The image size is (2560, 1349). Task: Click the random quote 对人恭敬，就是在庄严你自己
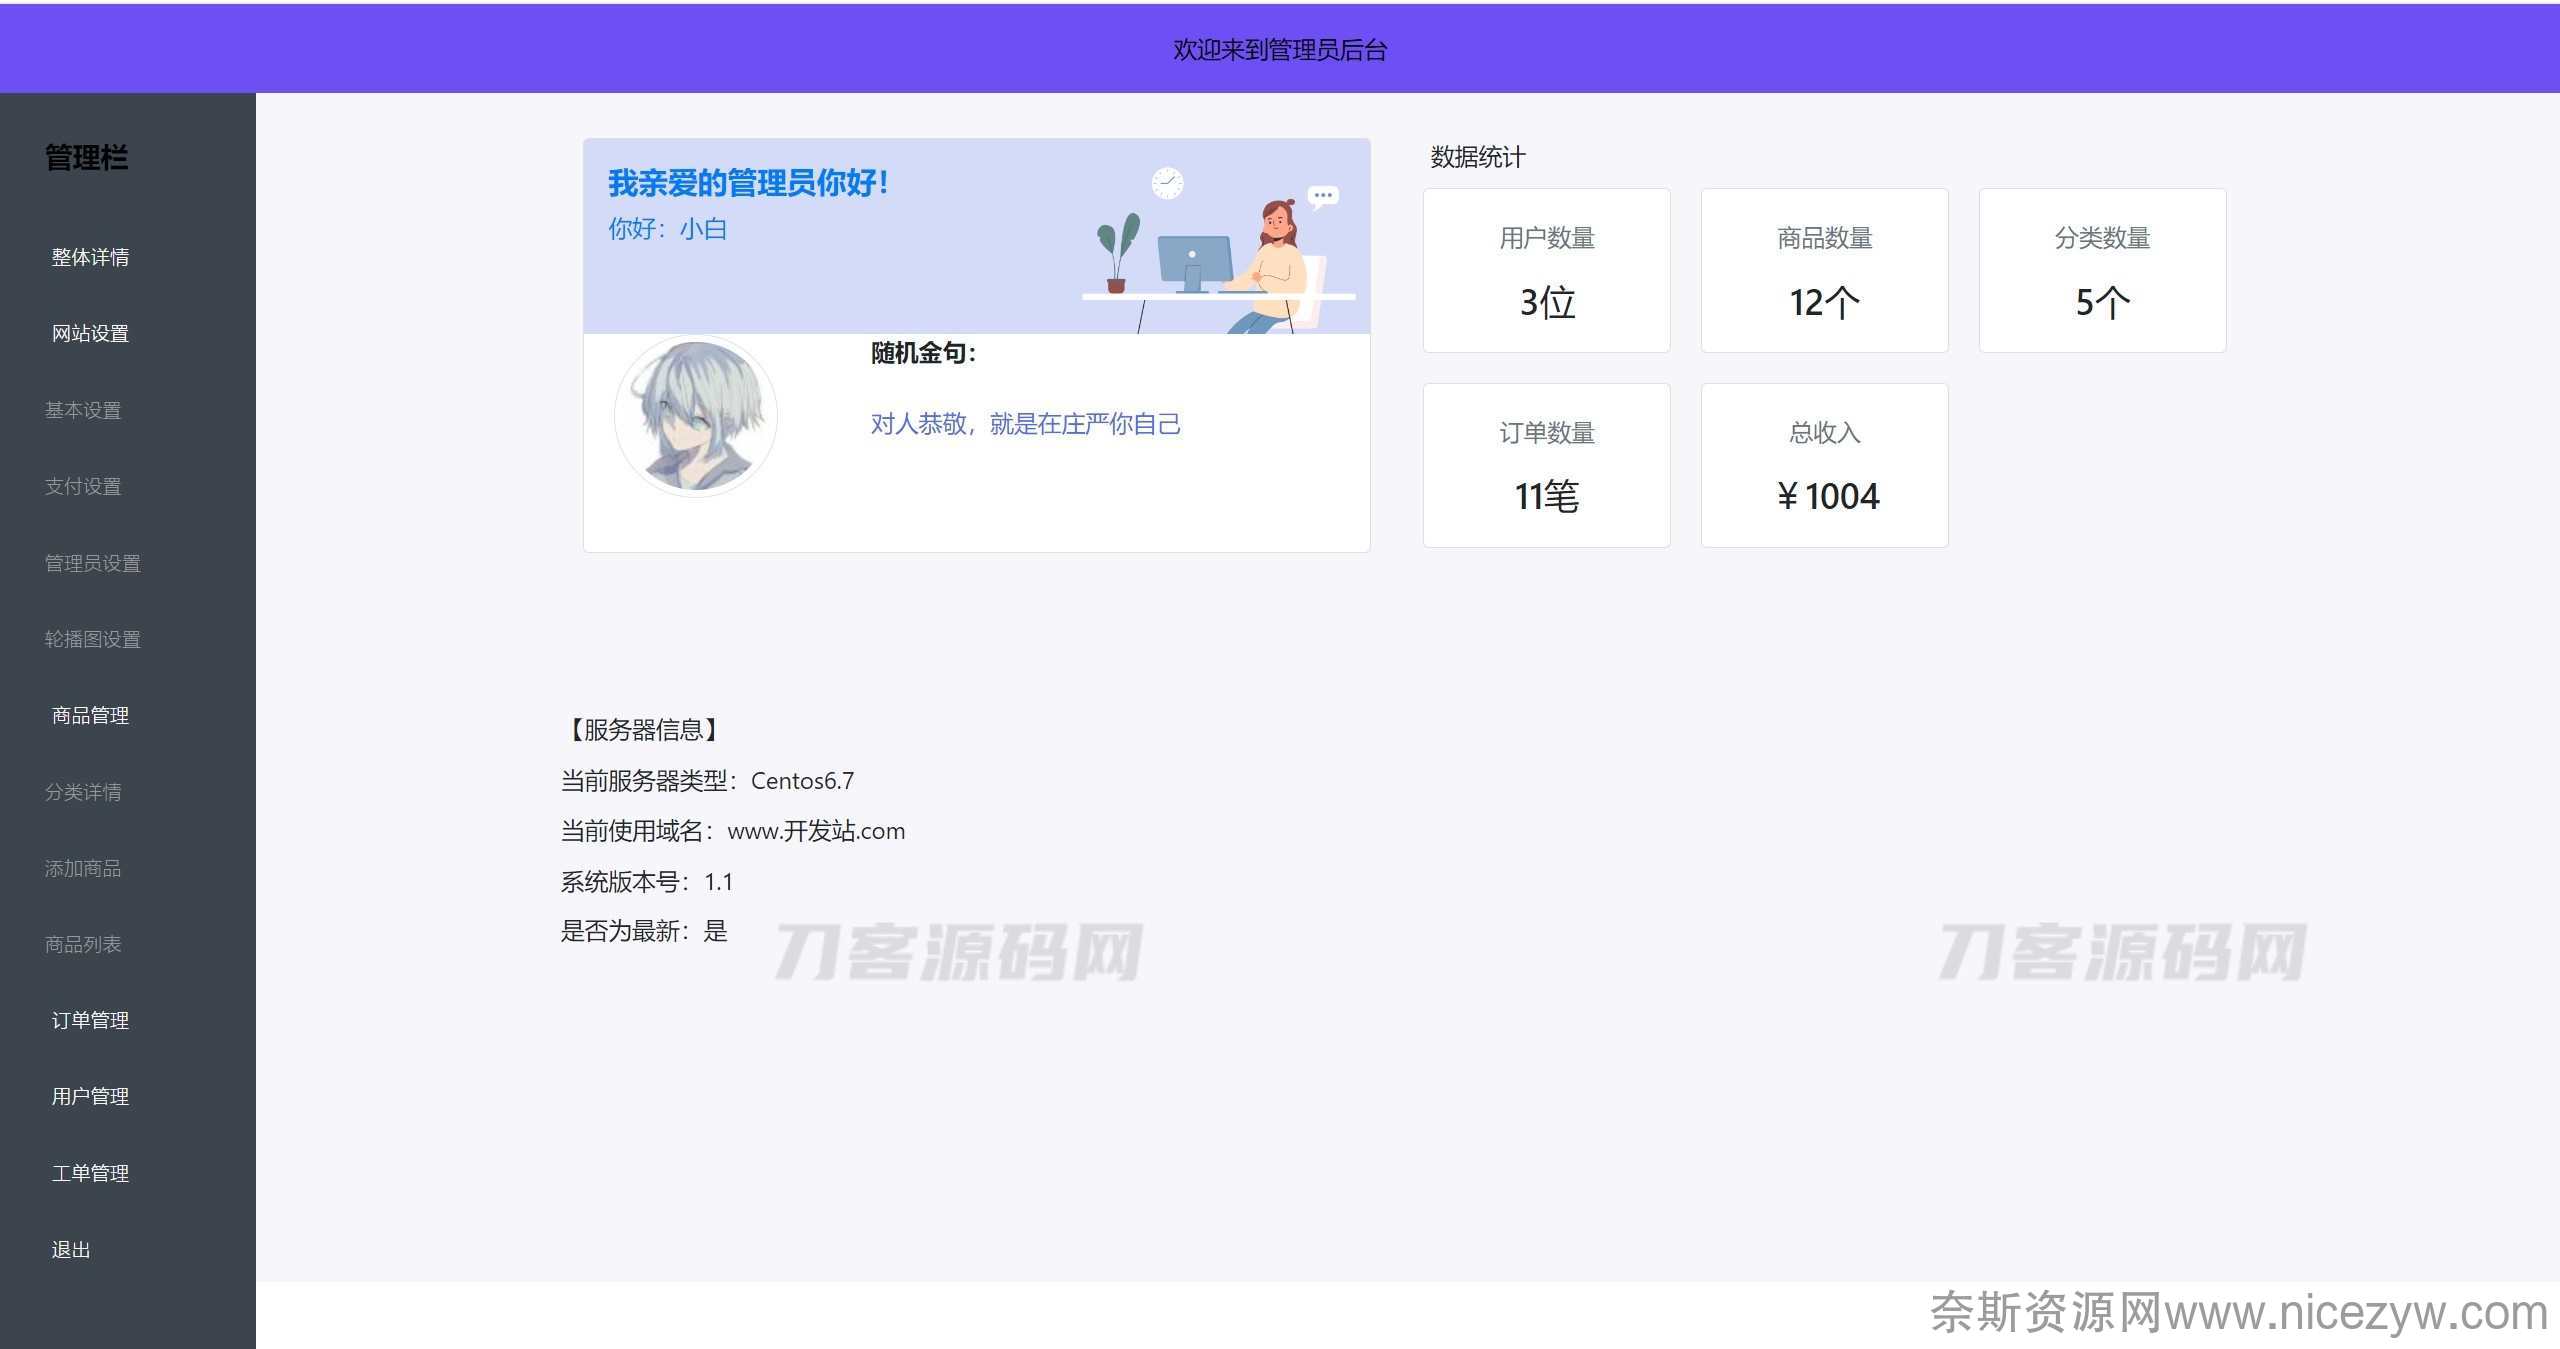point(1025,424)
